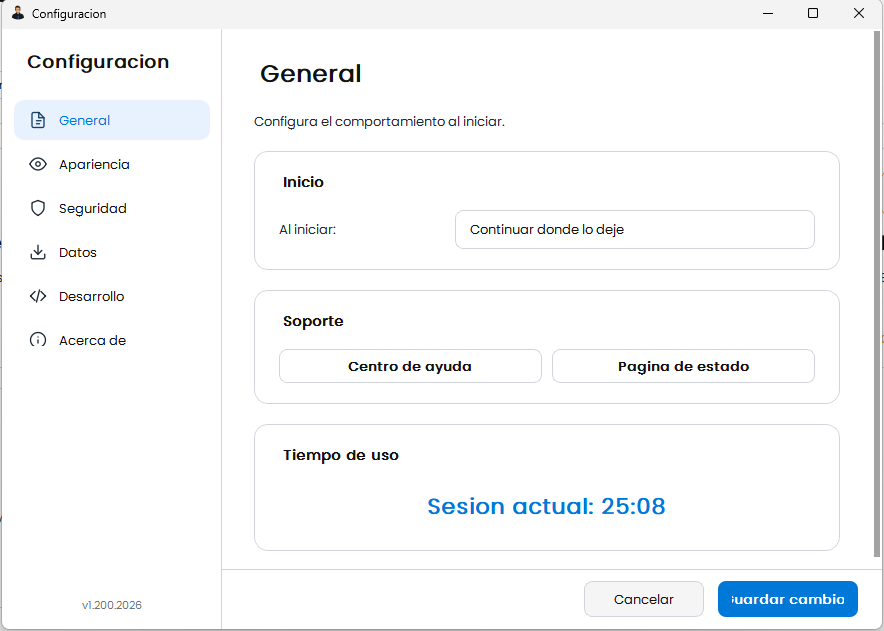Click the Al iniciar: label

coord(307,230)
